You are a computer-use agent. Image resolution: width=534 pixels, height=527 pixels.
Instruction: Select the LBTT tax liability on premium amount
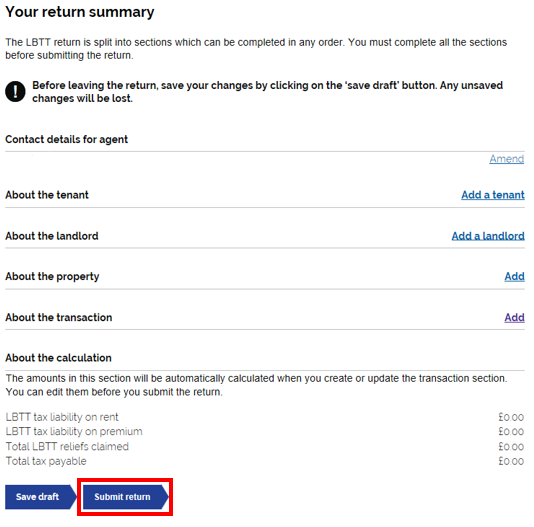coord(511,432)
